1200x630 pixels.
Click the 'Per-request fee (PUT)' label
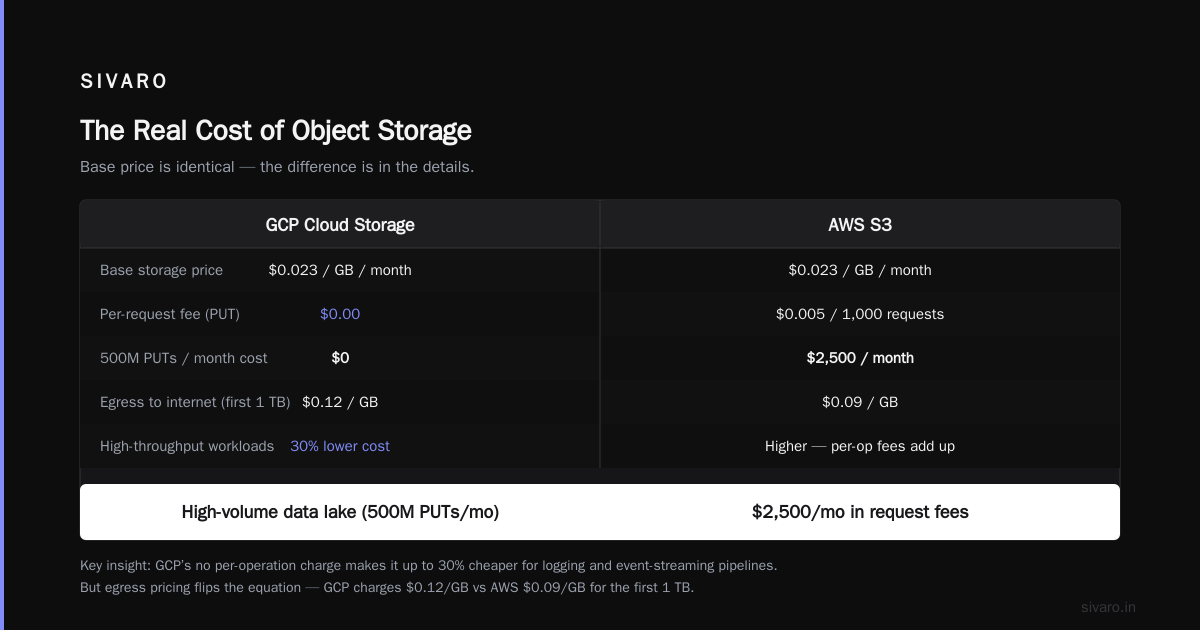point(170,314)
